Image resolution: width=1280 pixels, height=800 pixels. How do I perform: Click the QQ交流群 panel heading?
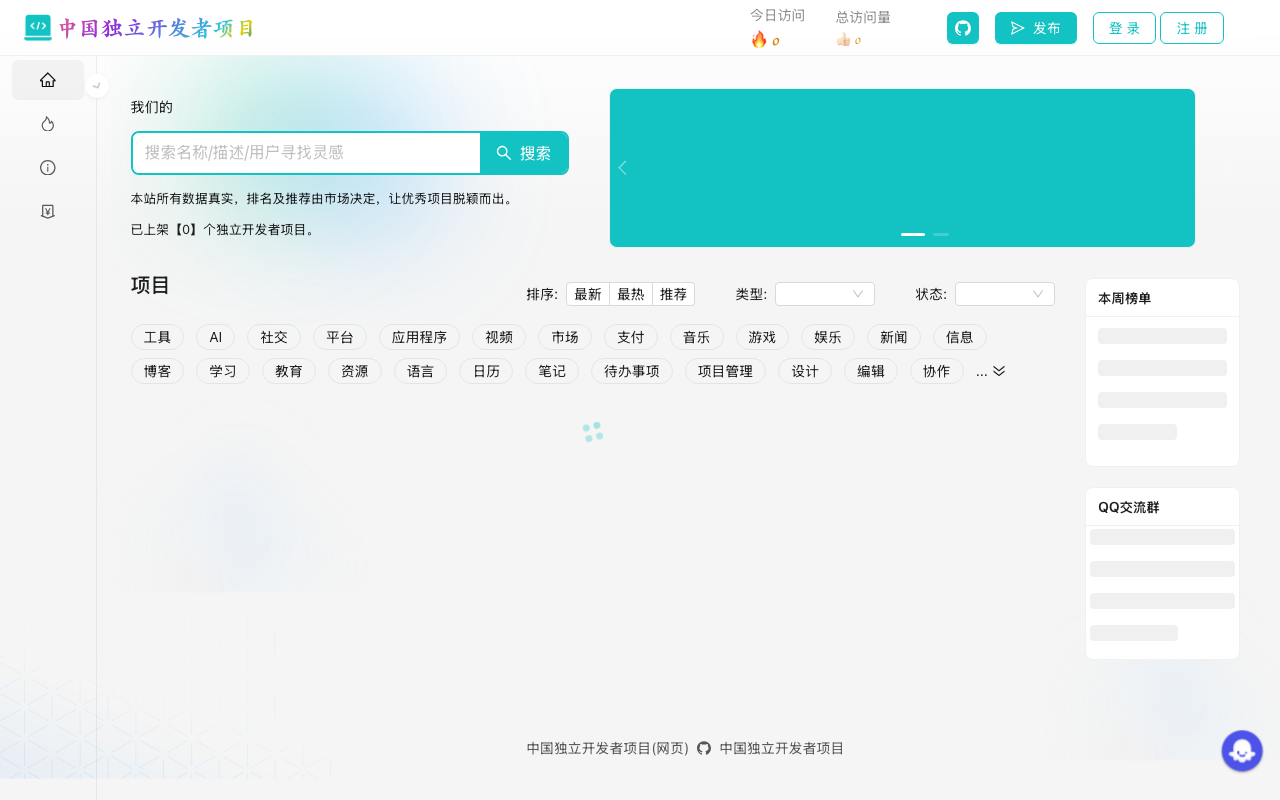[1129, 507]
